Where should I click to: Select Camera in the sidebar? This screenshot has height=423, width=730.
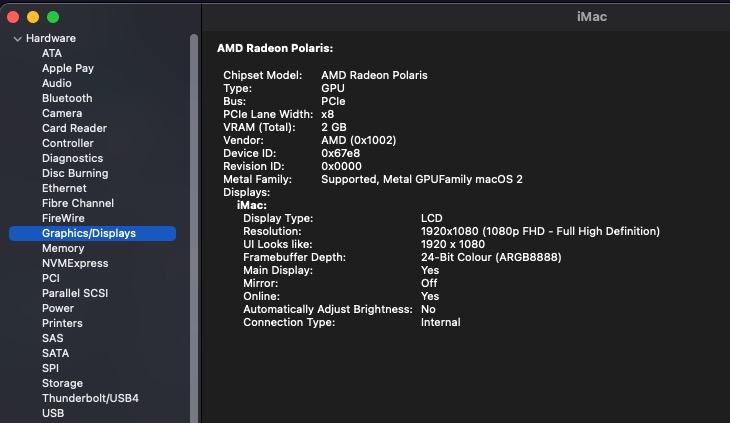click(62, 113)
